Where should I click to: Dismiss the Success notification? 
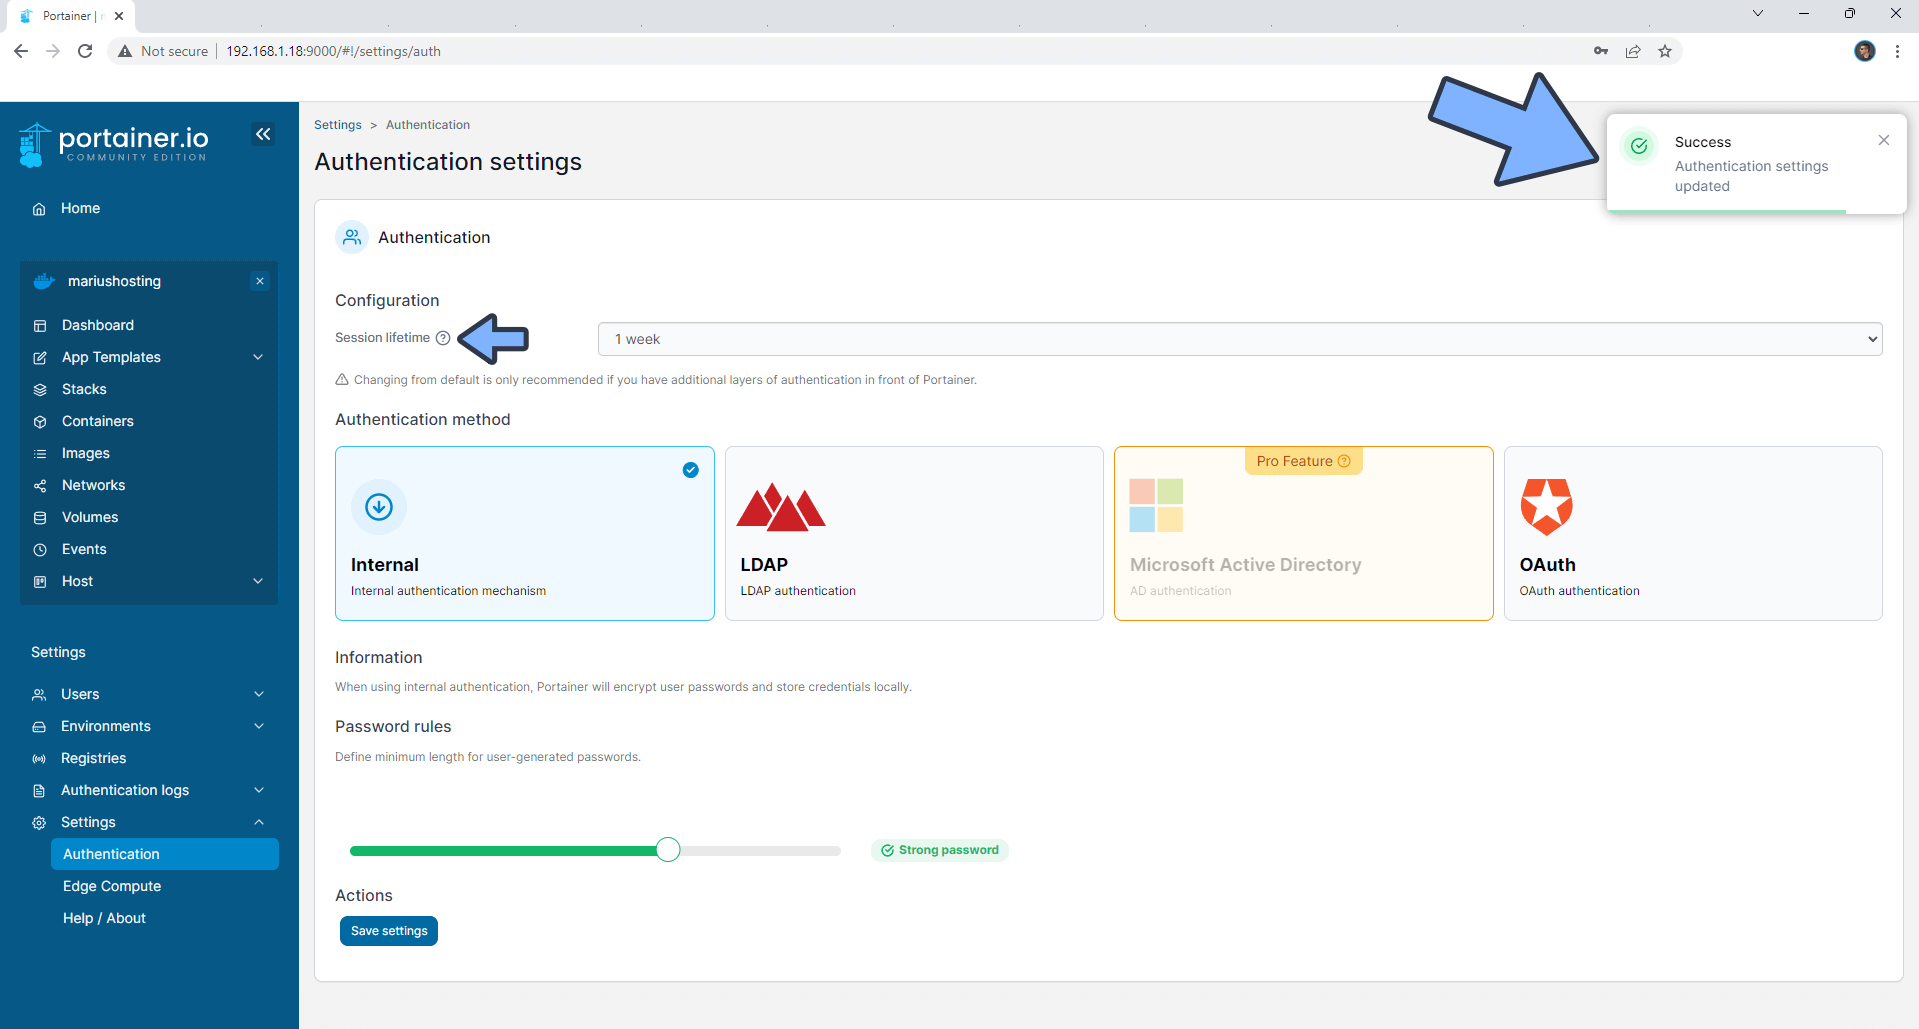coord(1884,140)
